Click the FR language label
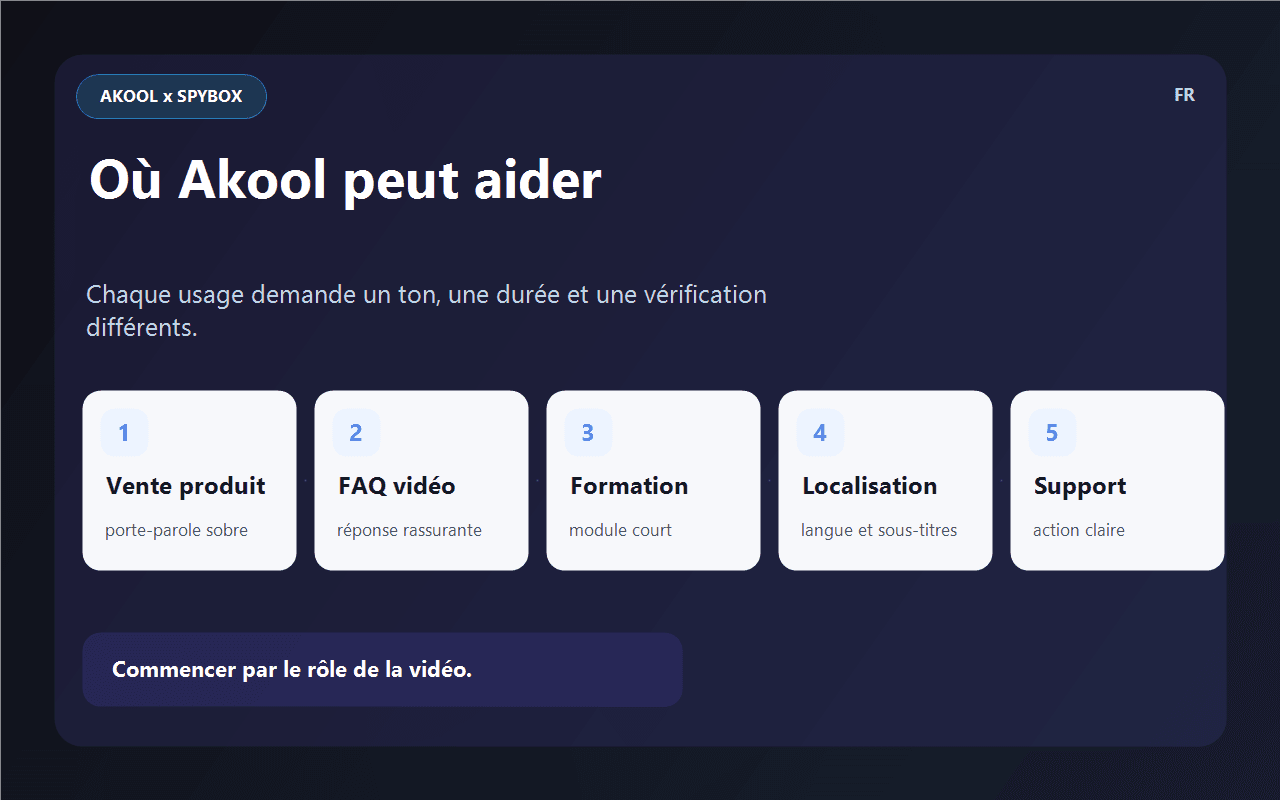The image size is (1280, 800). pos(1184,95)
